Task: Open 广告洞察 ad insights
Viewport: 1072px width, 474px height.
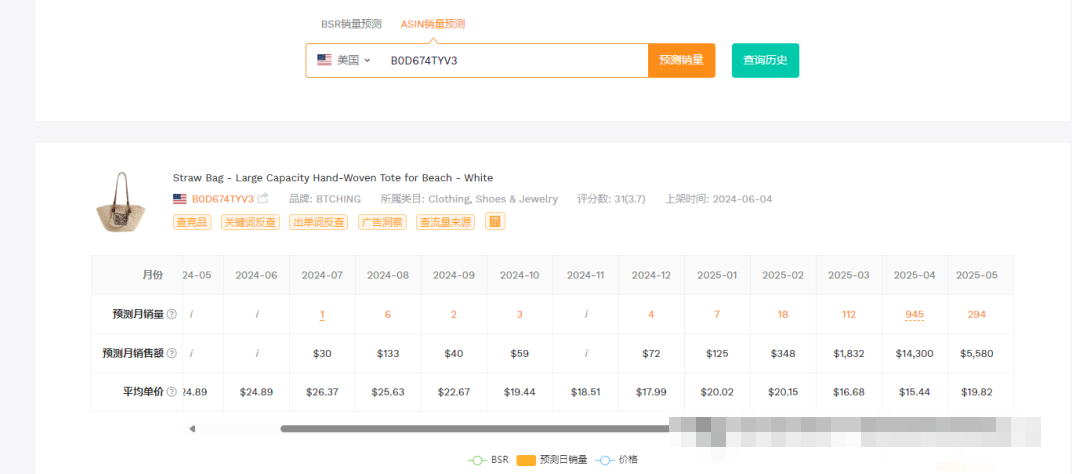Action: pos(382,222)
